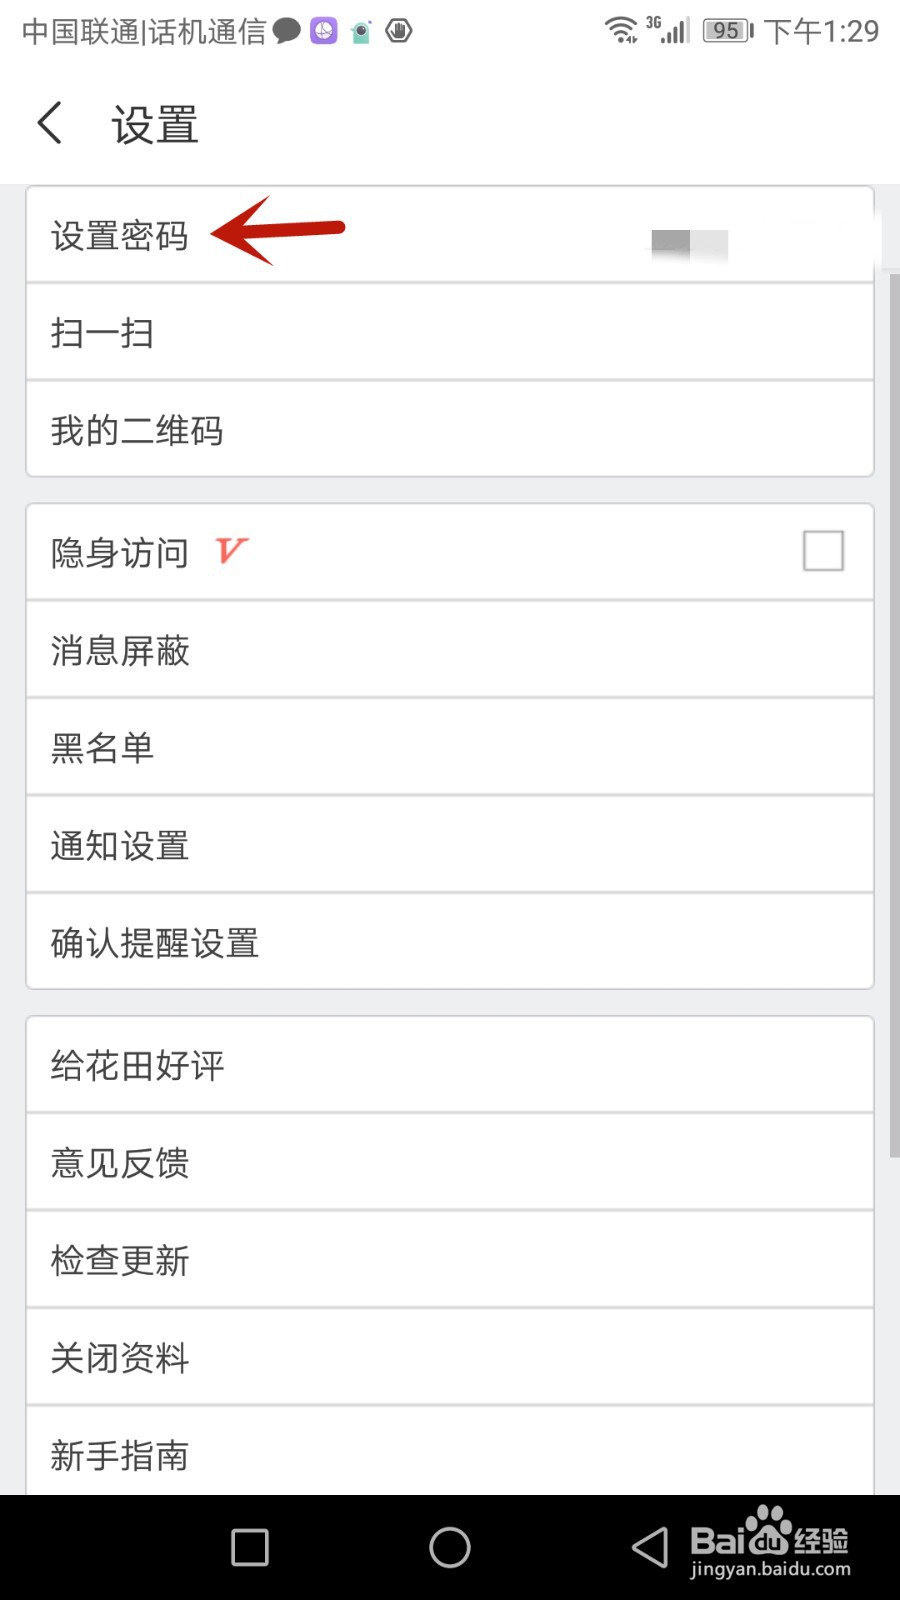Tap the chat bubble status bar icon
Viewport: 900px width, 1600px height.
tap(287, 31)
